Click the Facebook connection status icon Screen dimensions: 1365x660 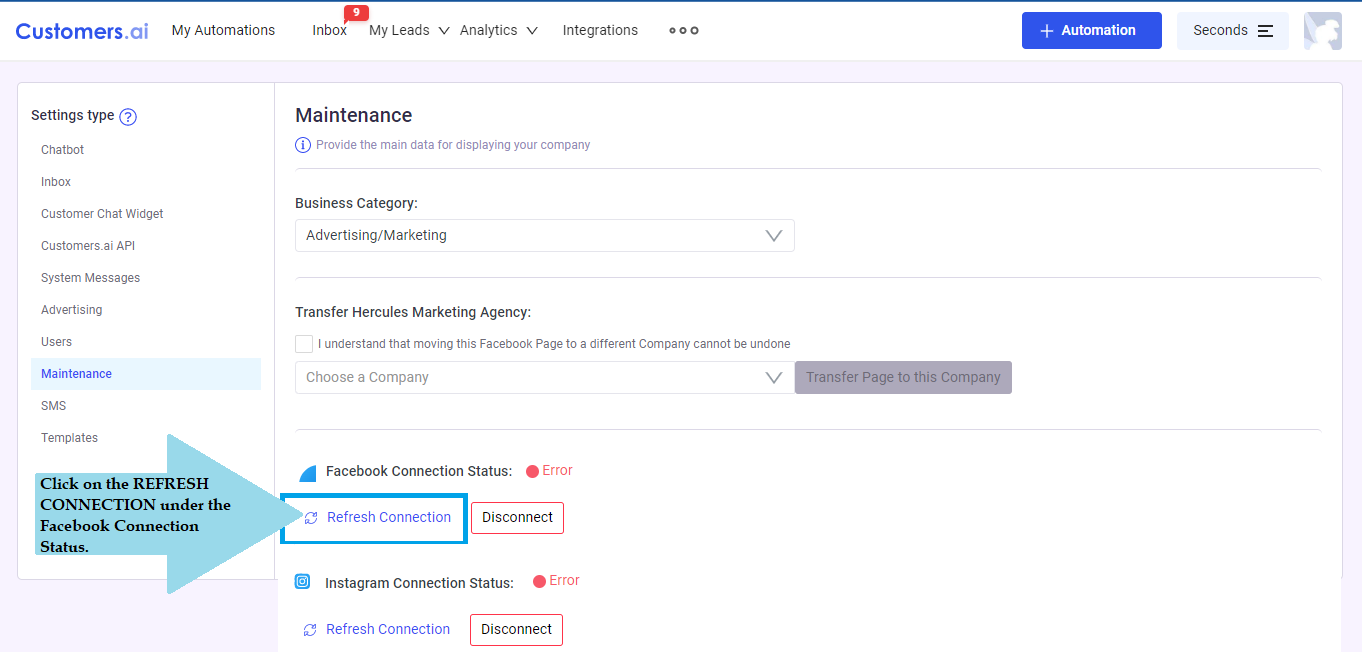(x=307, y=472)
